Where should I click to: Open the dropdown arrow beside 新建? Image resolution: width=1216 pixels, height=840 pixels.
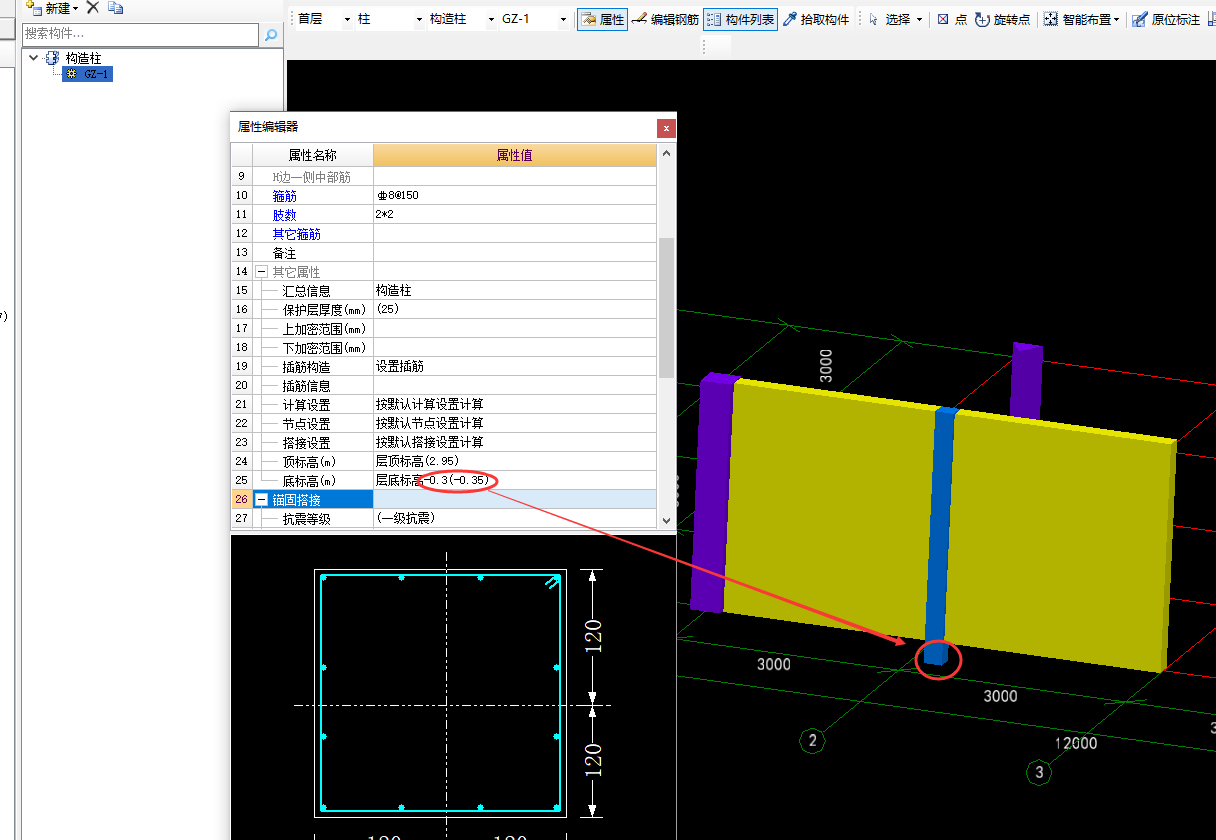pyautogui.click(x=76, y=8)
